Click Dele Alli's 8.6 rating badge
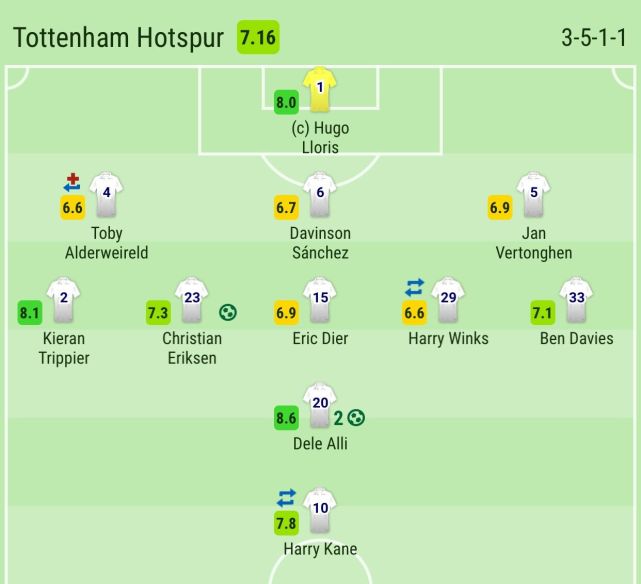Screen dimensions: 641x584 [x=286, y=418]
